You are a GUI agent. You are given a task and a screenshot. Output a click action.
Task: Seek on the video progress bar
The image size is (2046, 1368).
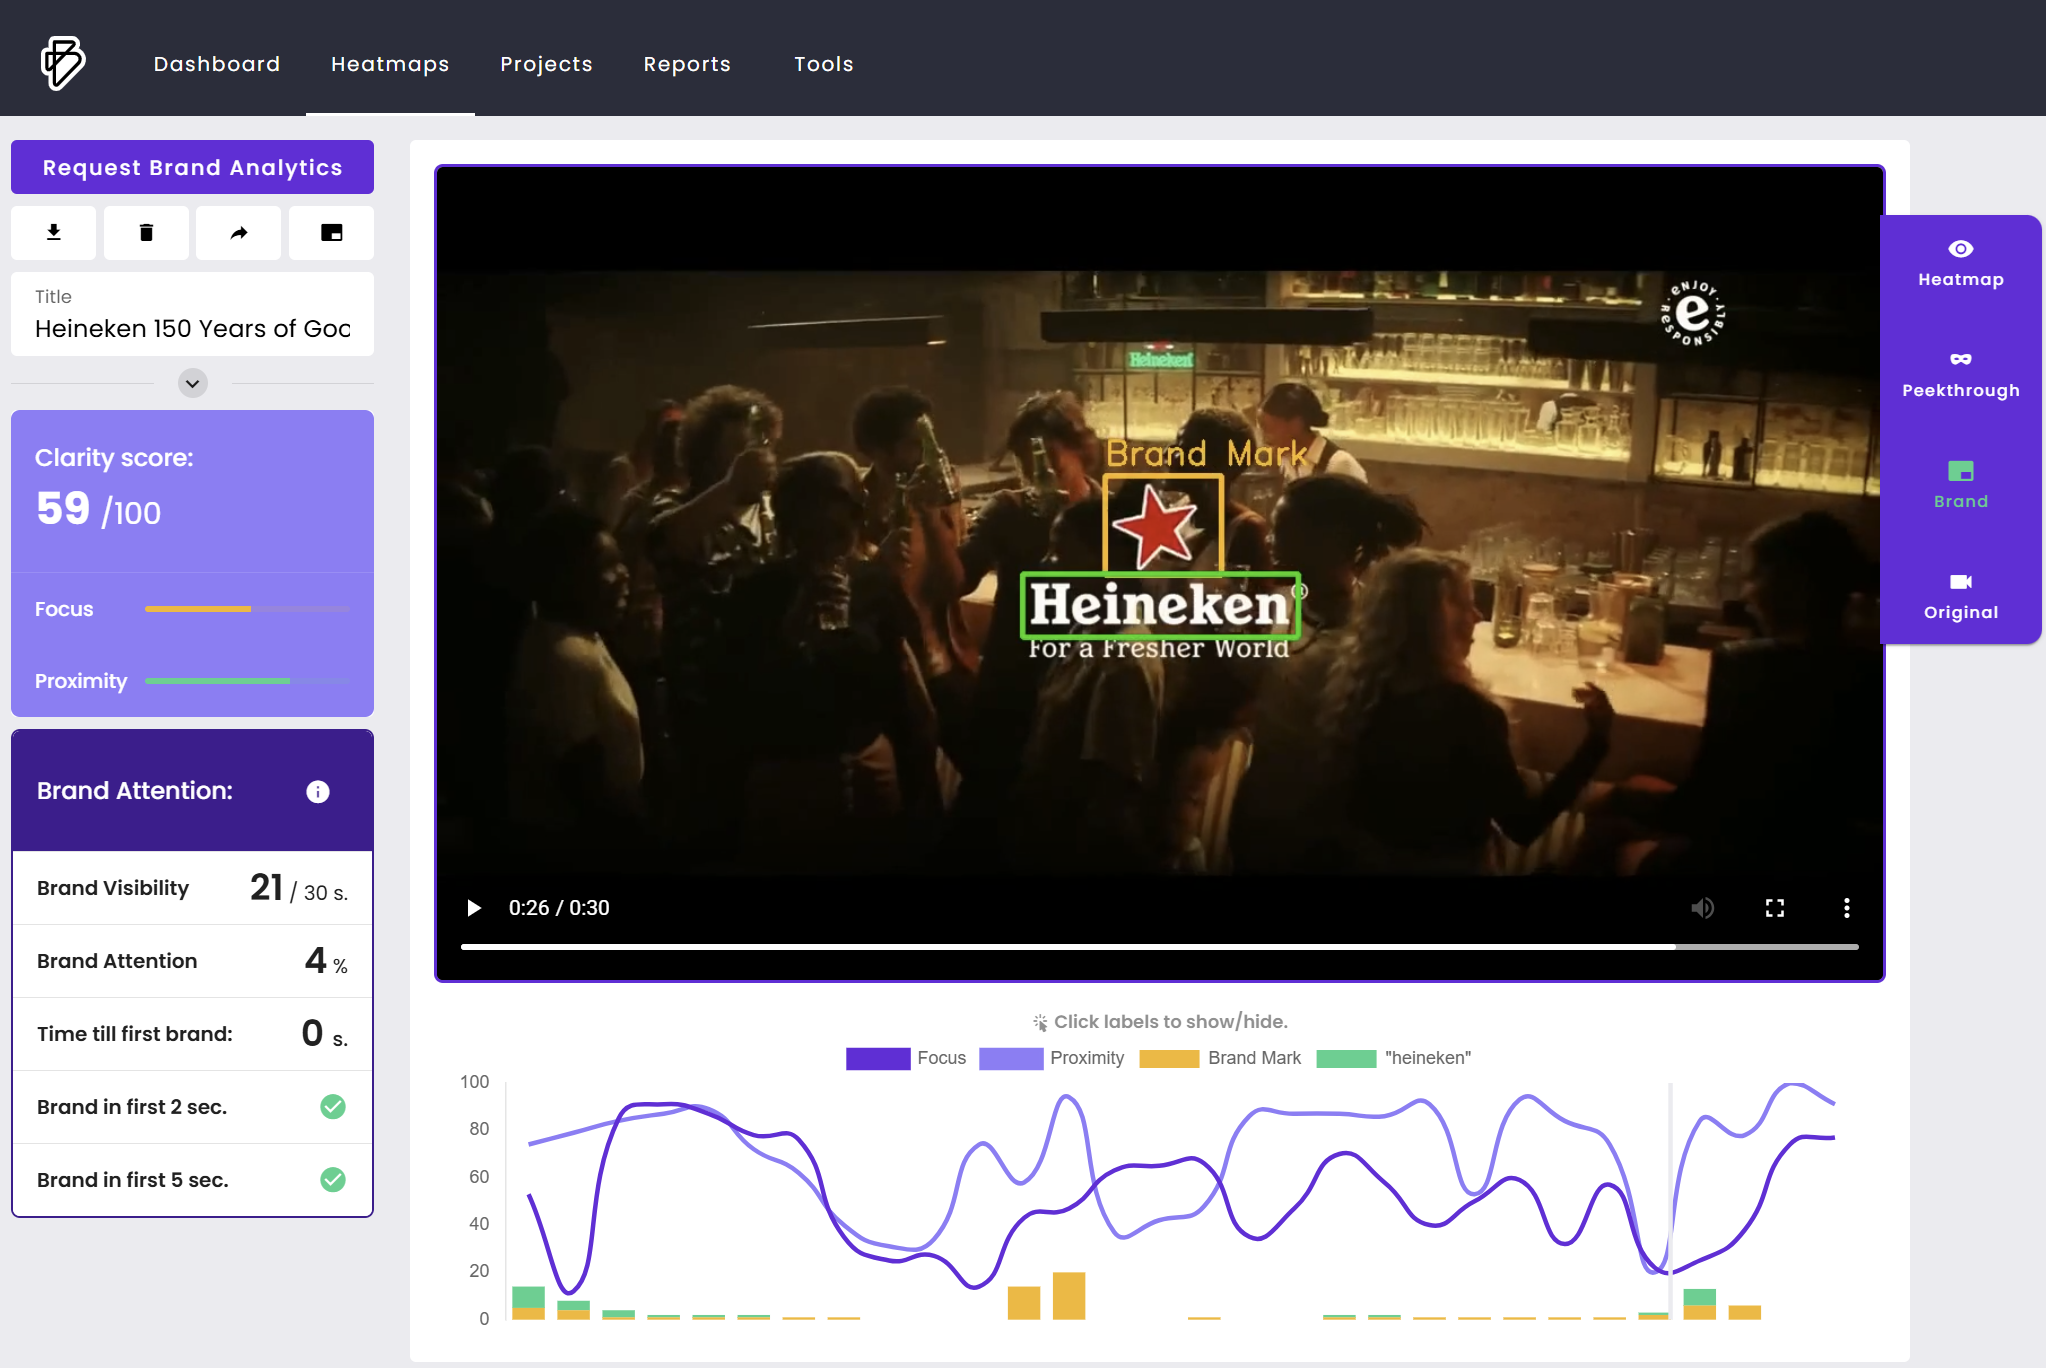pos(1159,946)
